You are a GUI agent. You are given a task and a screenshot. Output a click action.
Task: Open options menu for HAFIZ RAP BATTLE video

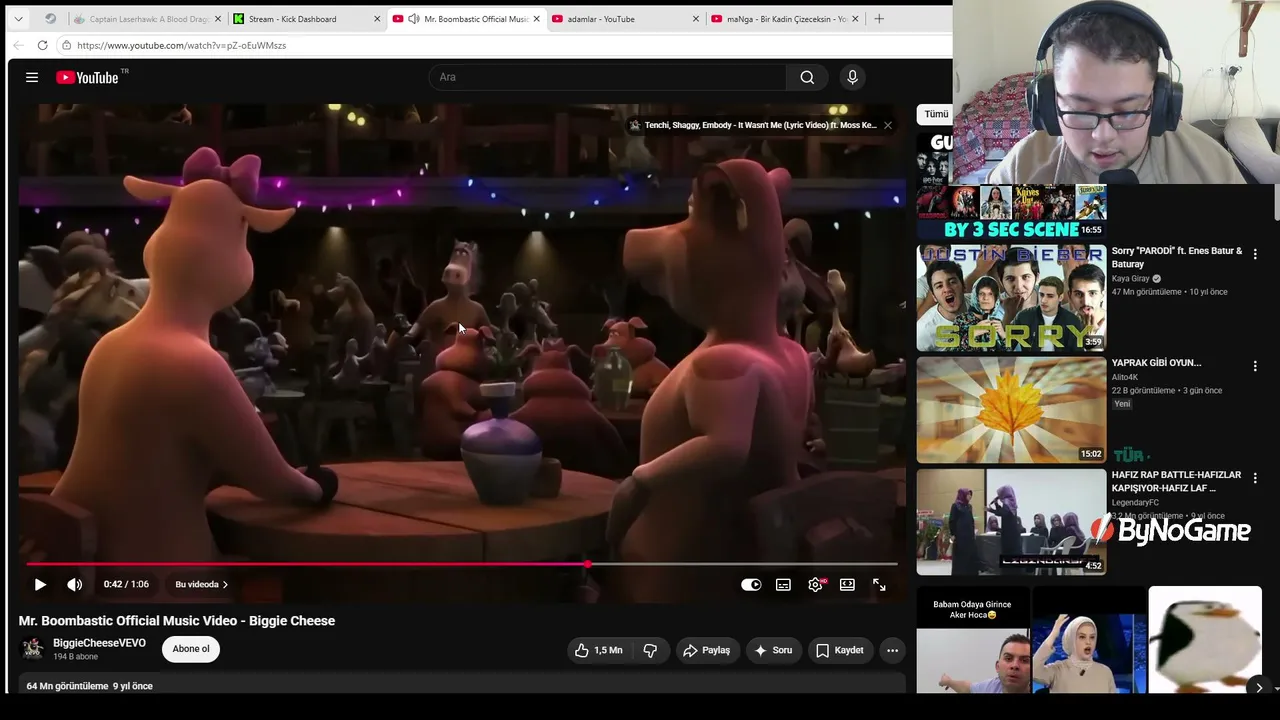pyautogui.click(x=1255, y=478)
